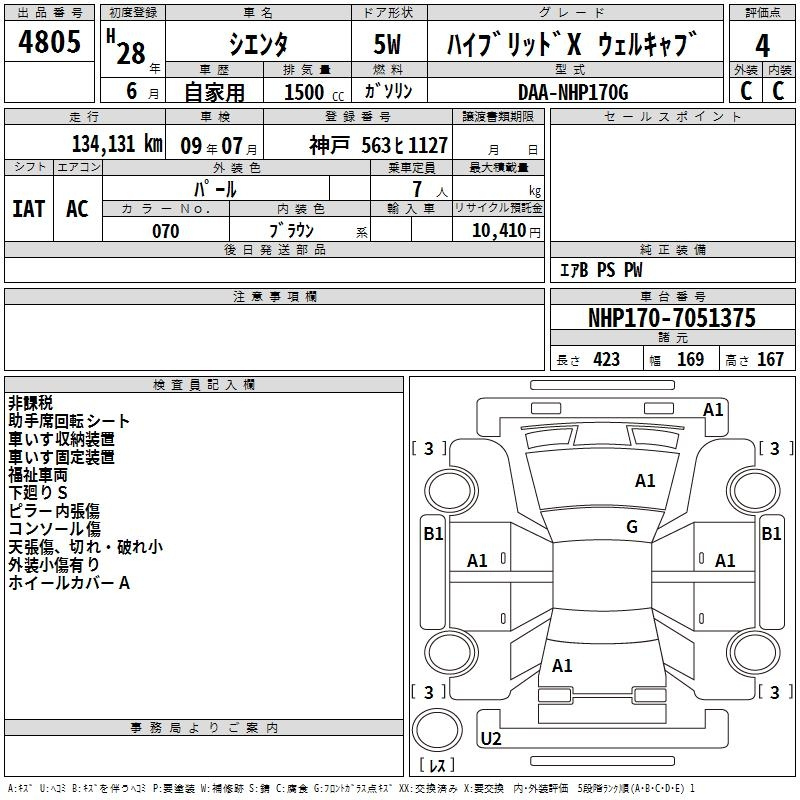Screen dimensions: 800x800
Task: Click the U2 damage mark on the rear bumper
Action: pos(491,739)
